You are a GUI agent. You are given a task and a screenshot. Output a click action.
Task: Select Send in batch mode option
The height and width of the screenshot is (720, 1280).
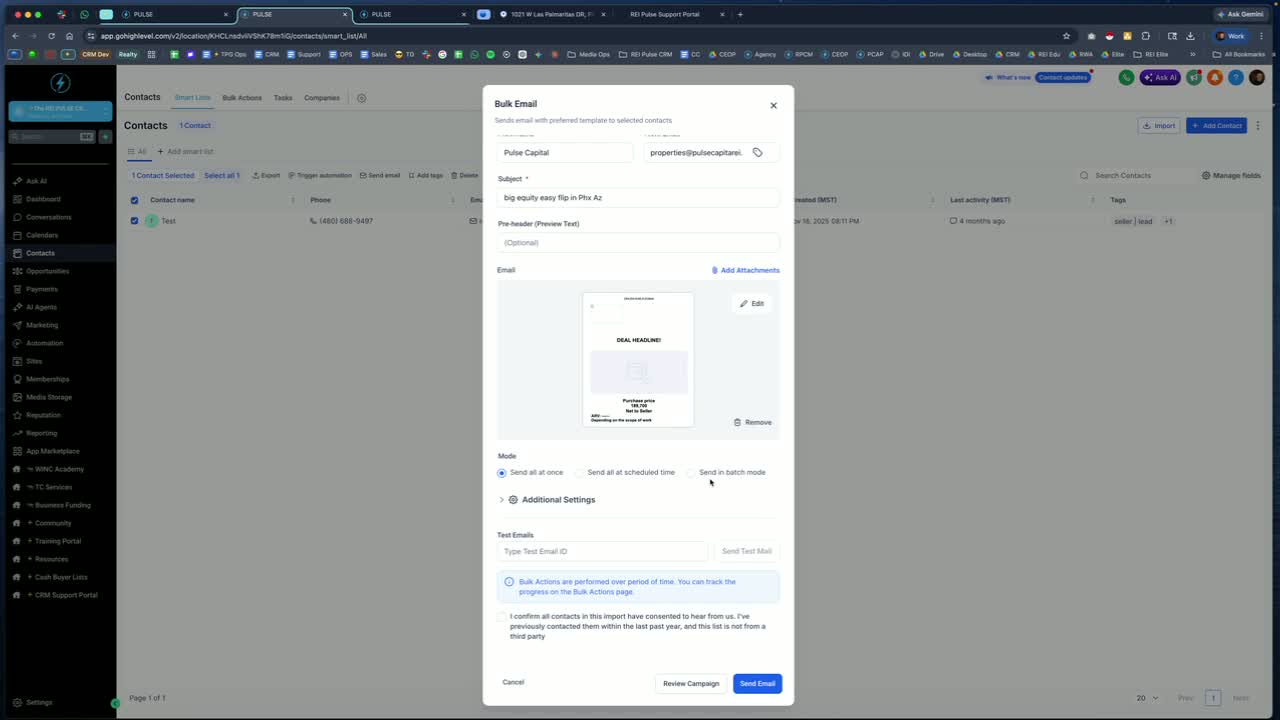[x=691, y=472]
